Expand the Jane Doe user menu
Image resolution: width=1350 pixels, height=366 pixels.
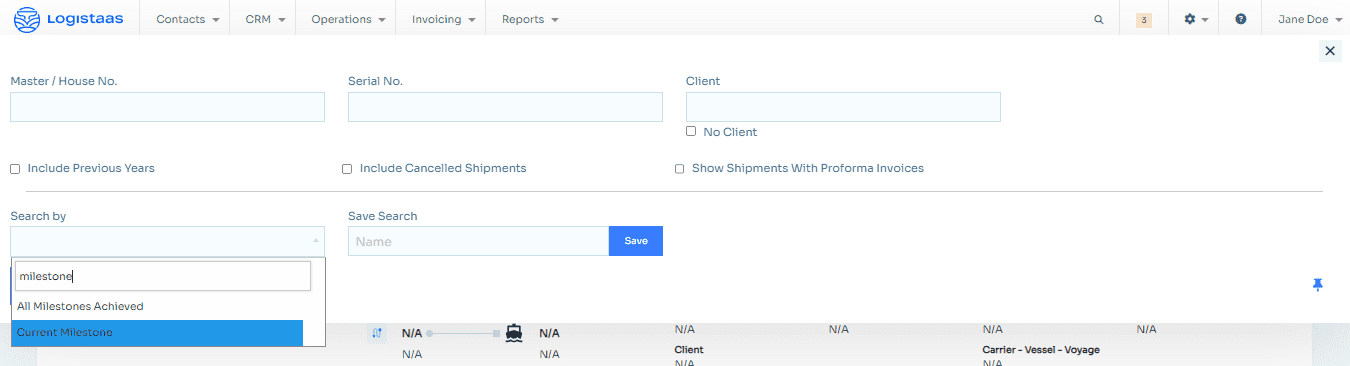point(1310,19)
